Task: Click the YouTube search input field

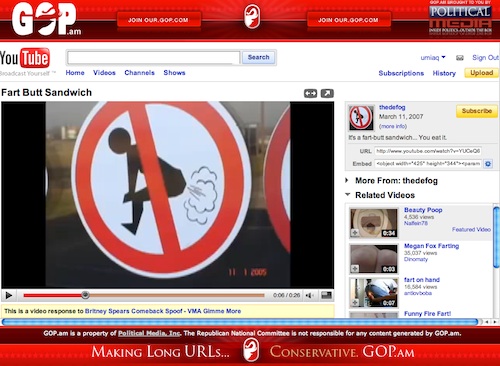Action: [x=153, y=58]
